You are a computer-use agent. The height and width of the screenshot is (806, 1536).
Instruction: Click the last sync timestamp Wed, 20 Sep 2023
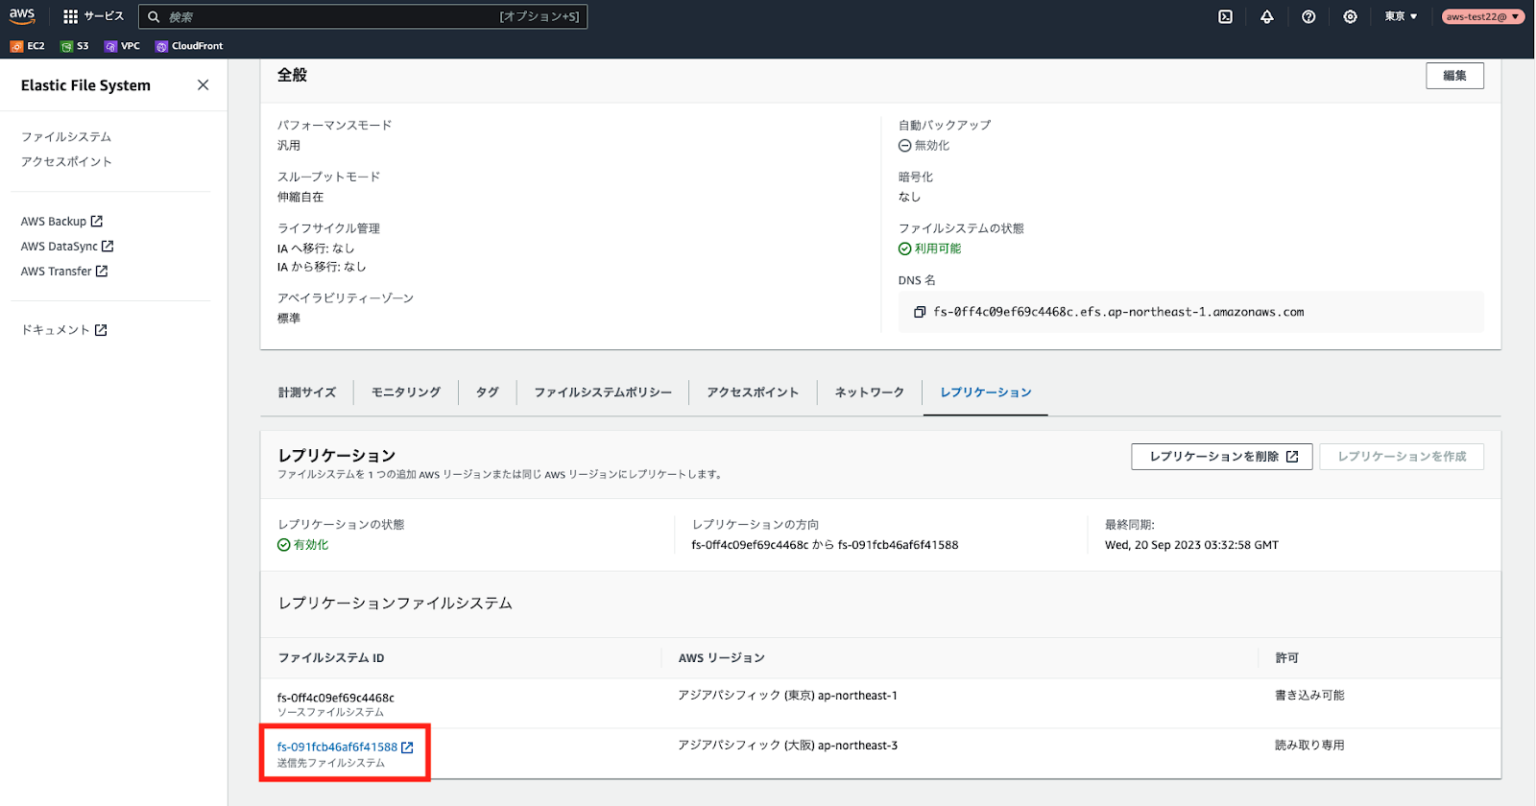point(1192,545)
